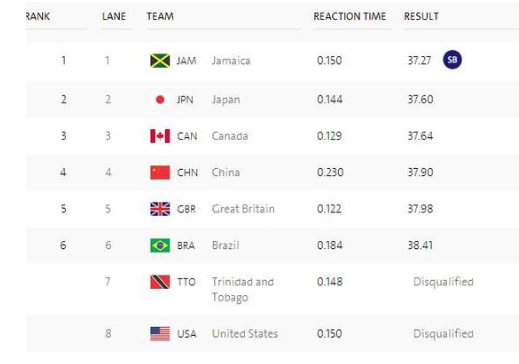Click the Canada flag icon
519x364 pixels.
pyautogui.click(x=160, y=136)
